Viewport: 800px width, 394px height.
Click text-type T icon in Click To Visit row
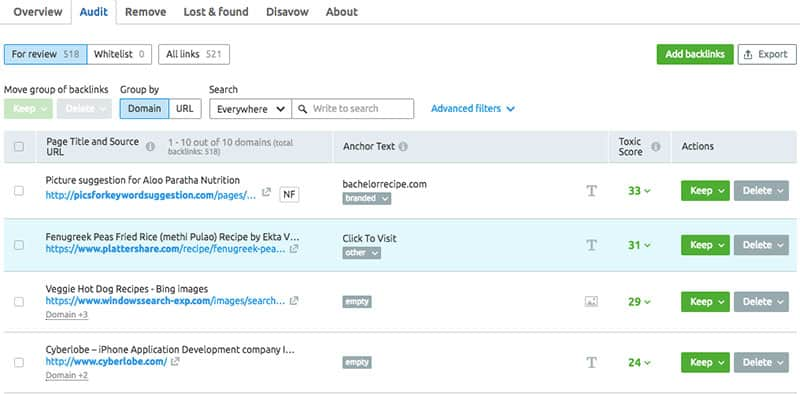coord(591,245)
